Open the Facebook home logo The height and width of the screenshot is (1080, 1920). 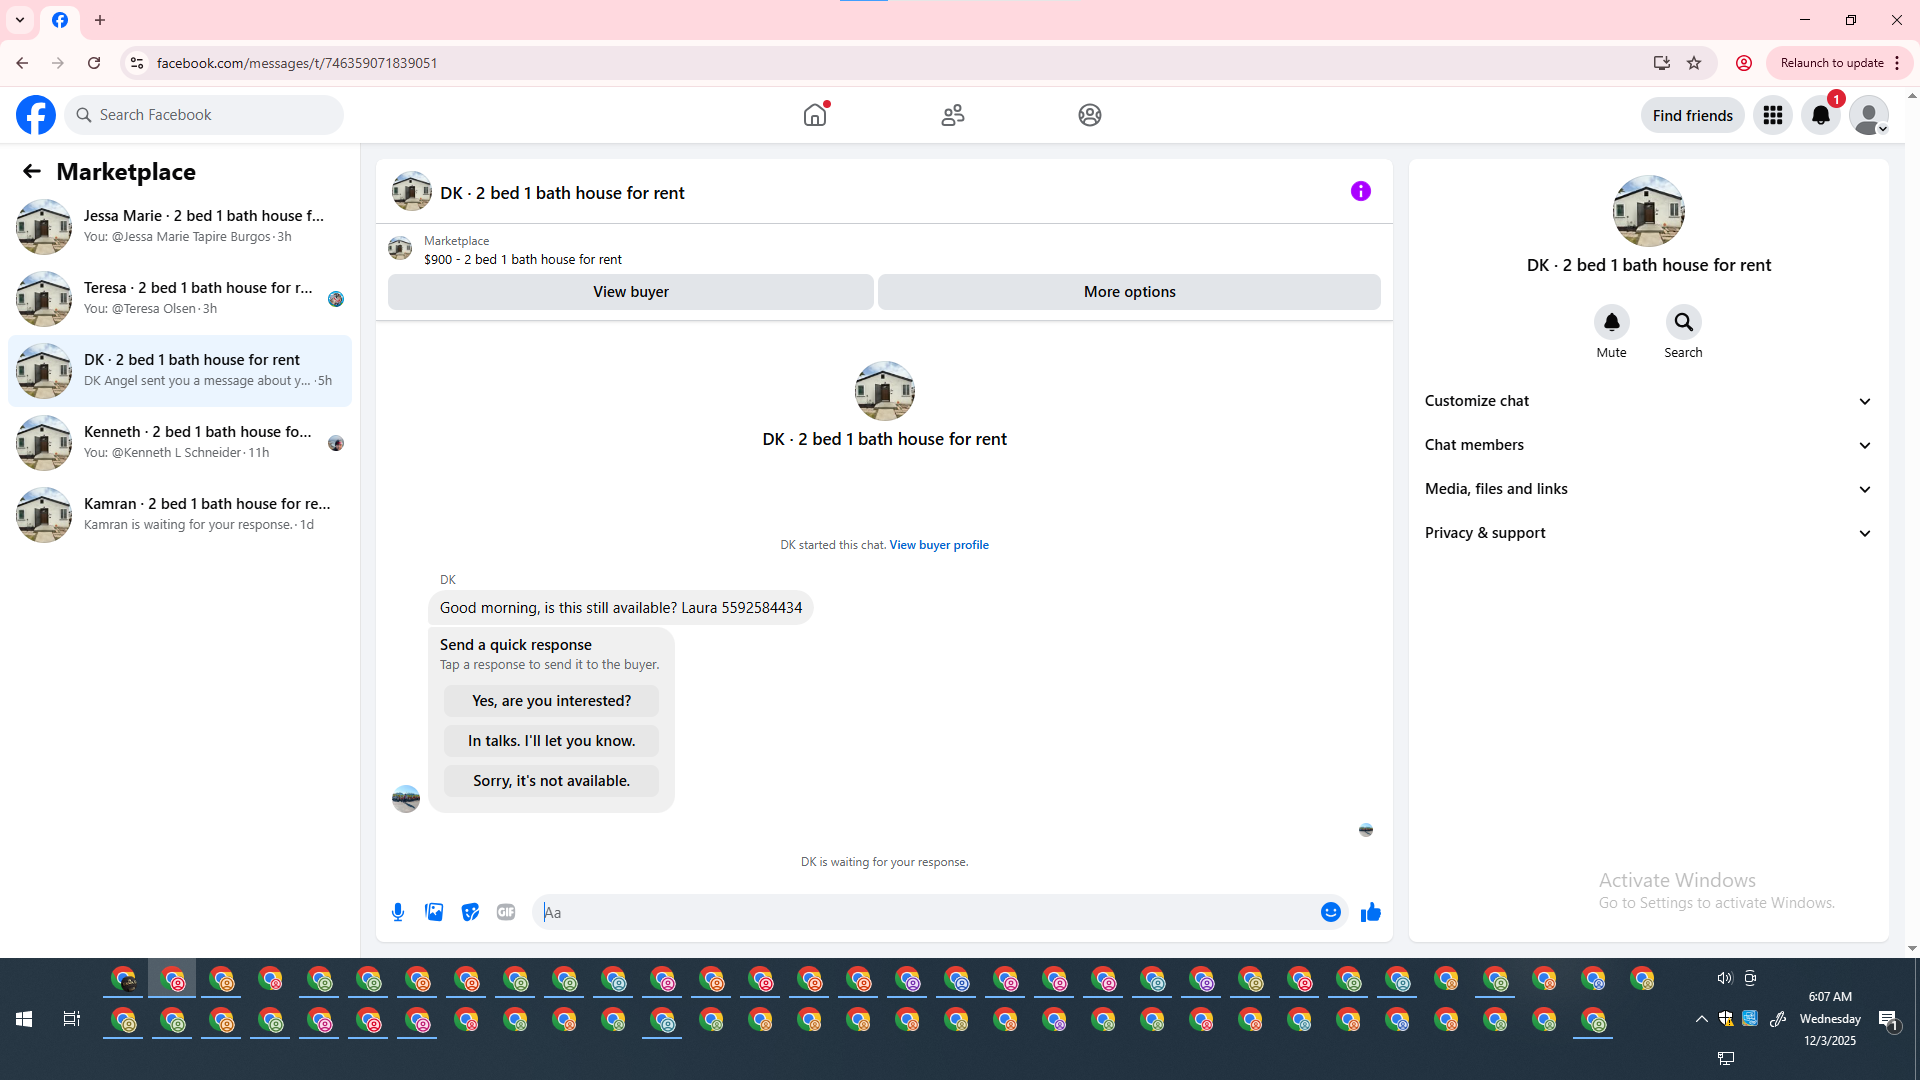coord(36,115)
